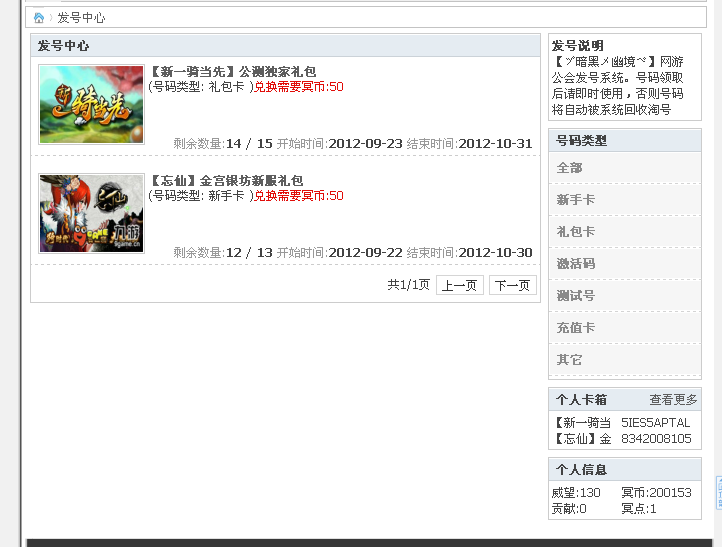Click 【新一骑当 card box entry

click(582, 423)
